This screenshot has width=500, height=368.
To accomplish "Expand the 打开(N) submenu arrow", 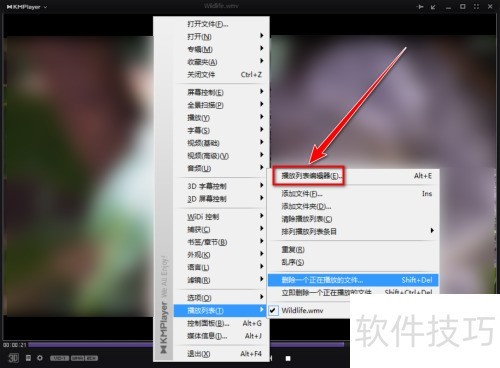I will tap(262, 36).
